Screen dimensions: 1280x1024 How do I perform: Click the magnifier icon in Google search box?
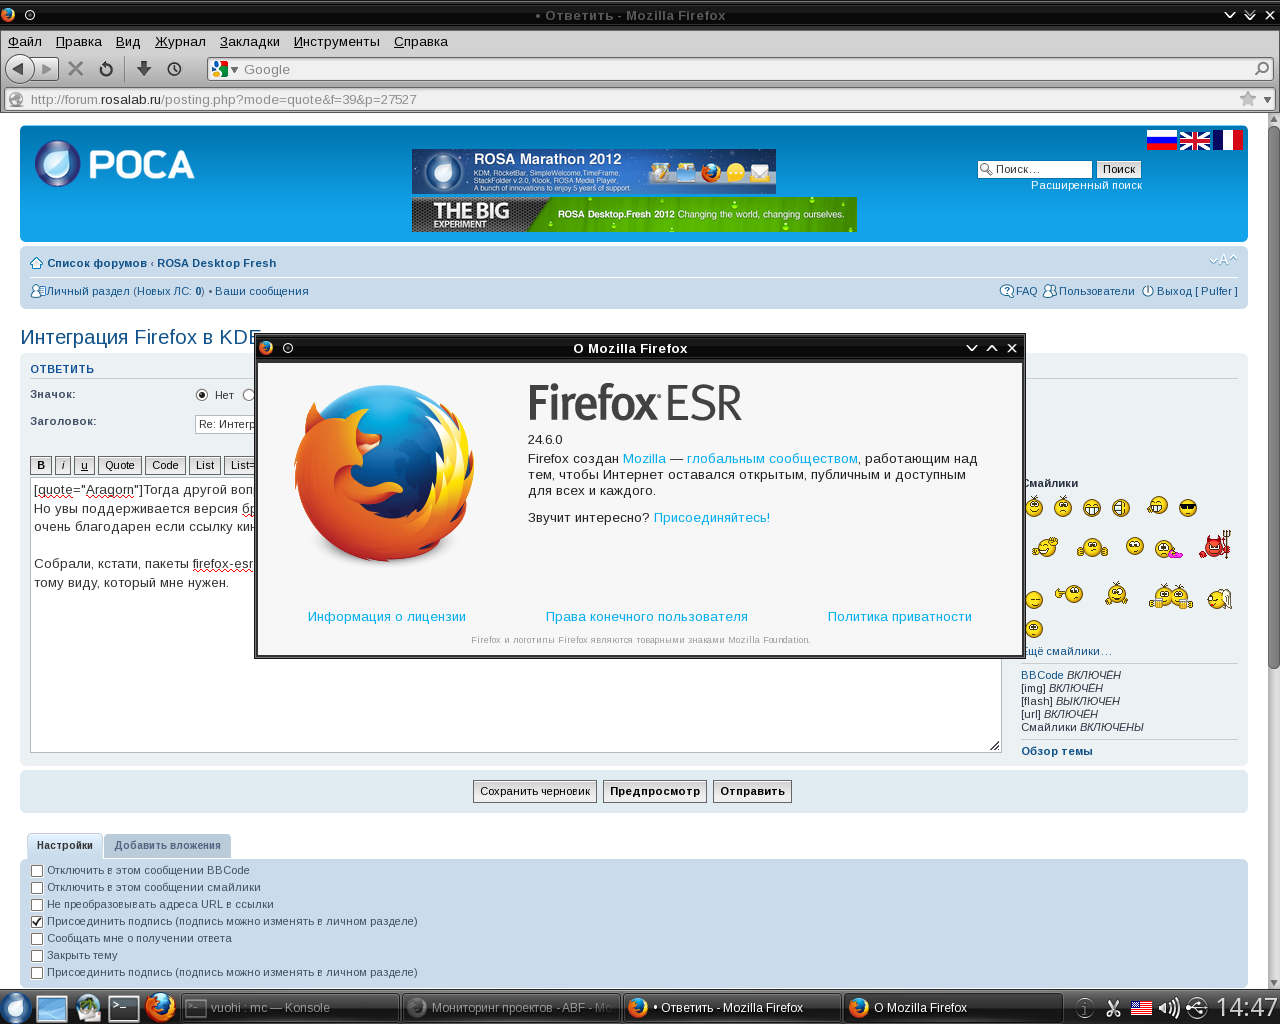pos(1262,69)
